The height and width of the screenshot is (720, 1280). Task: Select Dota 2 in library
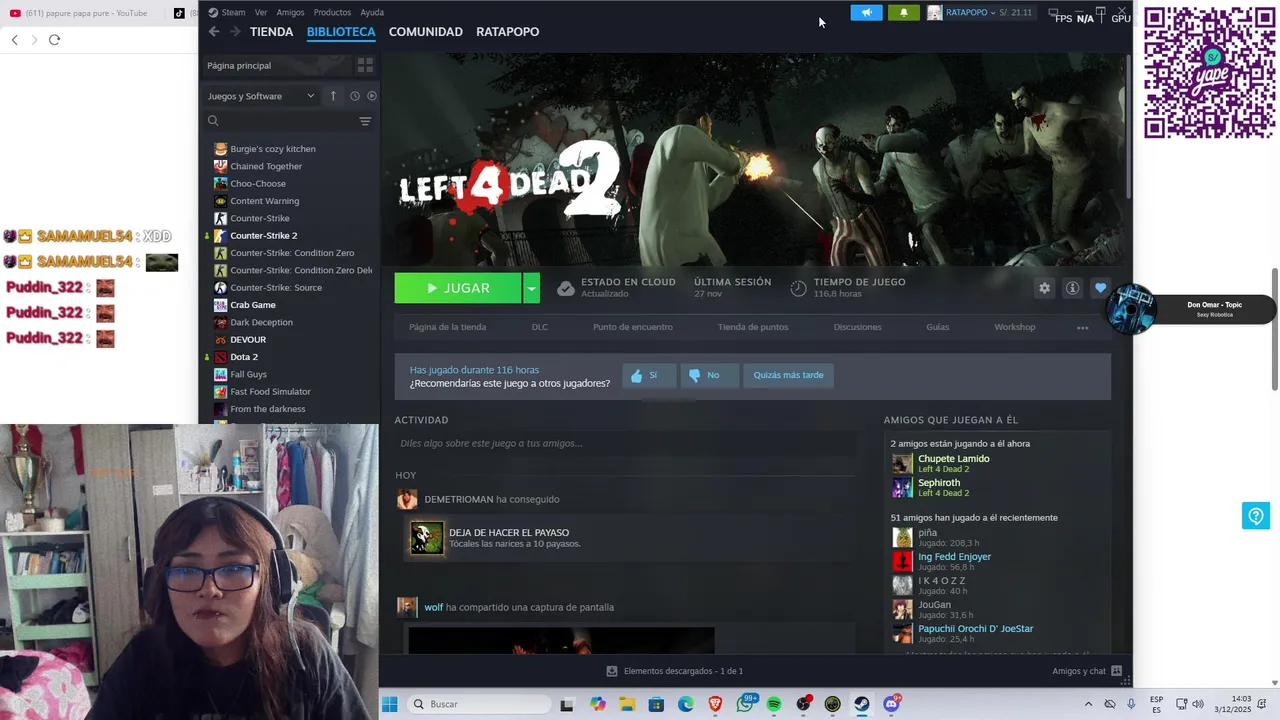(x=244, y=357)
